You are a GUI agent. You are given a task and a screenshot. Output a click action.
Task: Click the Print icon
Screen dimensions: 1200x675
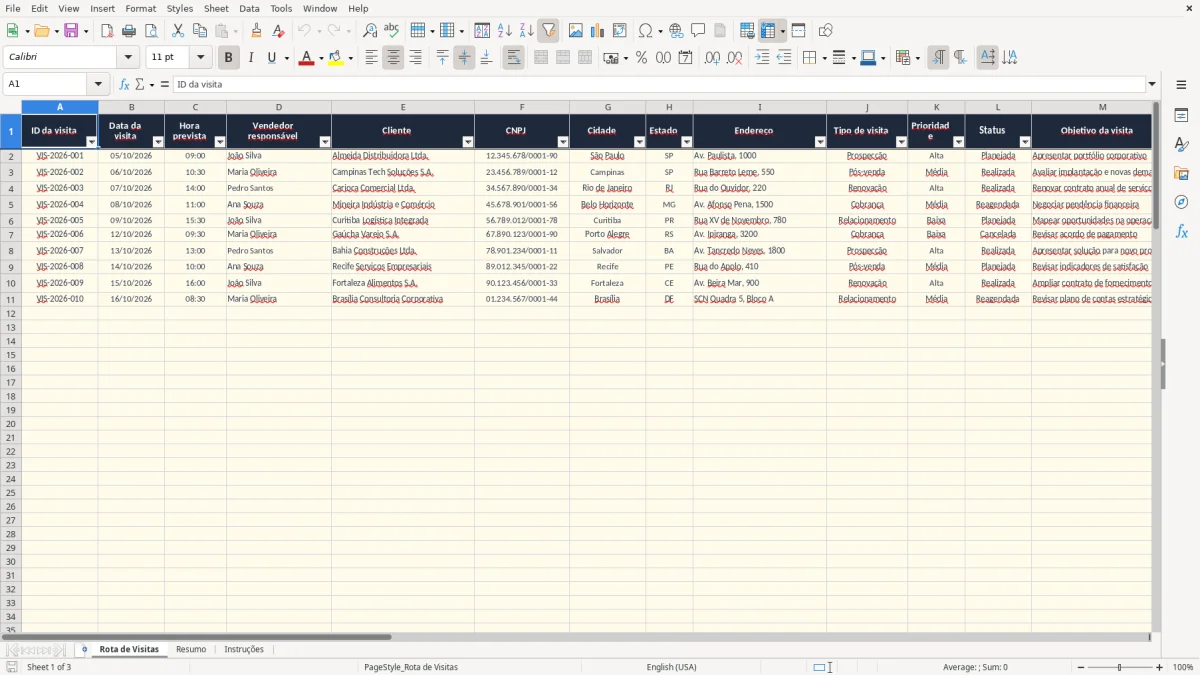(x=129, y=31)
